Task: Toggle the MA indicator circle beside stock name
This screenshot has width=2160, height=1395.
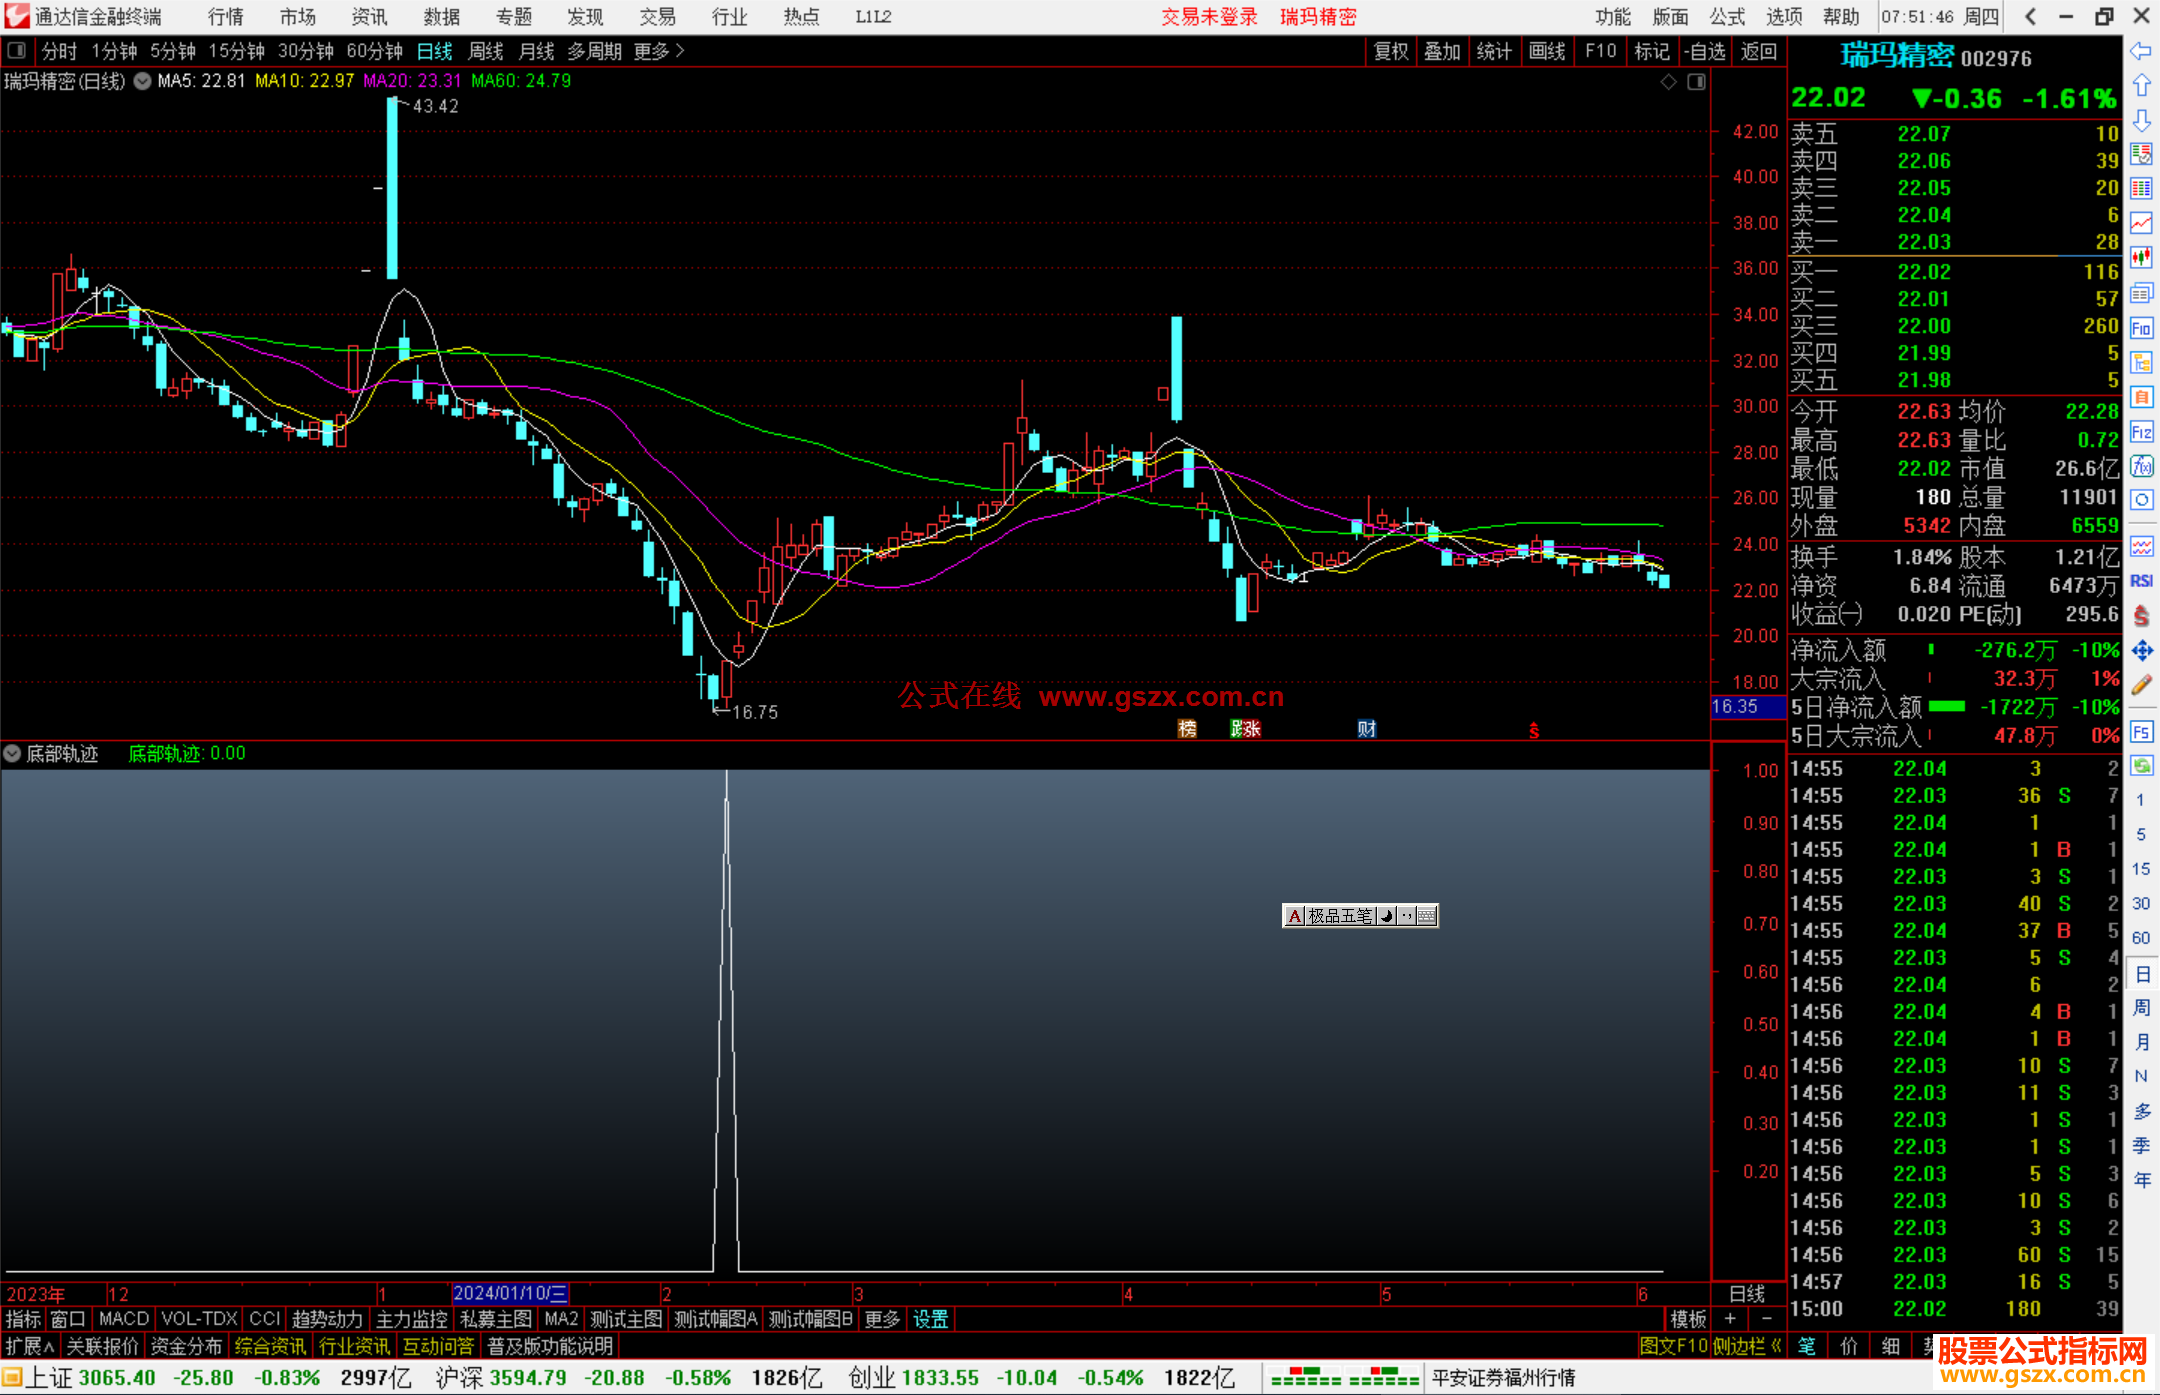Action: coord(143,81)
